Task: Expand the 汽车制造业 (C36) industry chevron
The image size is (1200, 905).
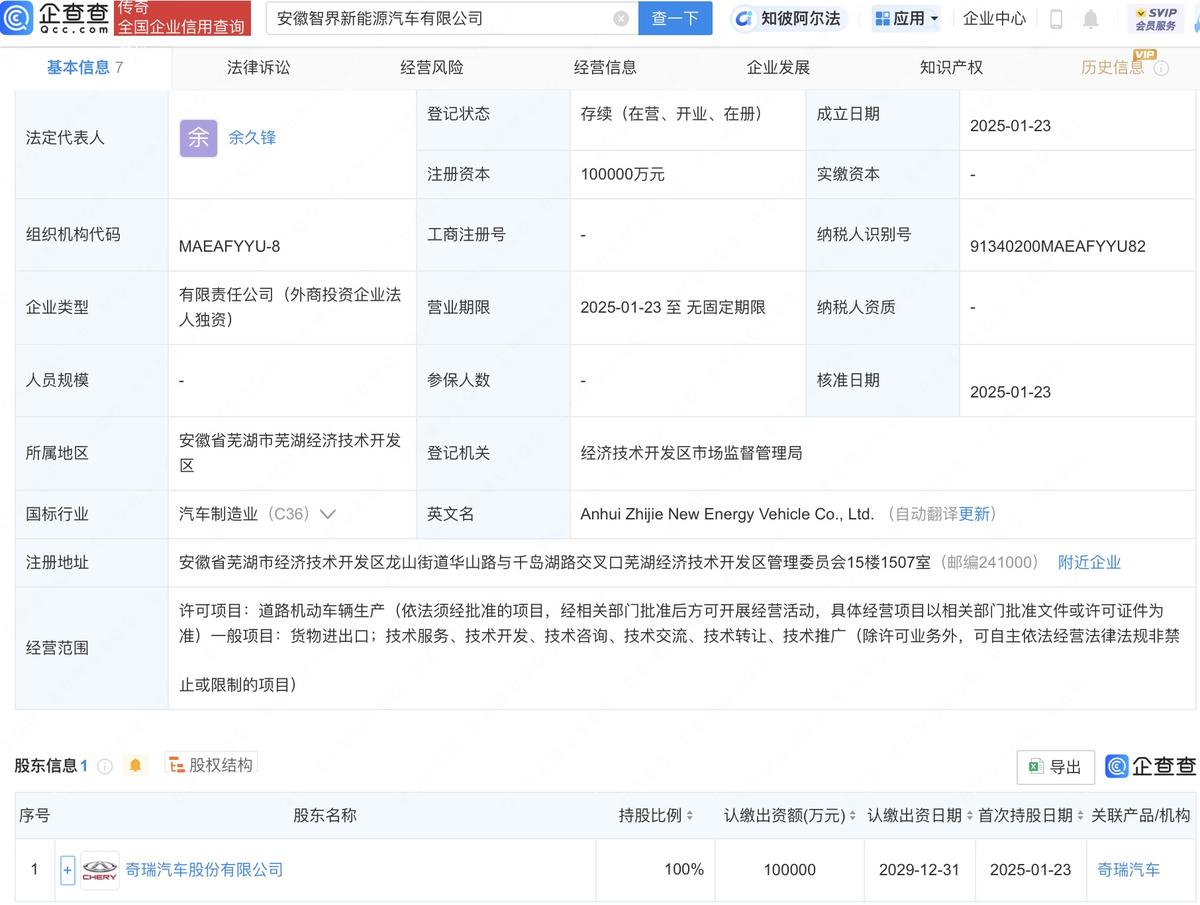Action: pos(329,513)
